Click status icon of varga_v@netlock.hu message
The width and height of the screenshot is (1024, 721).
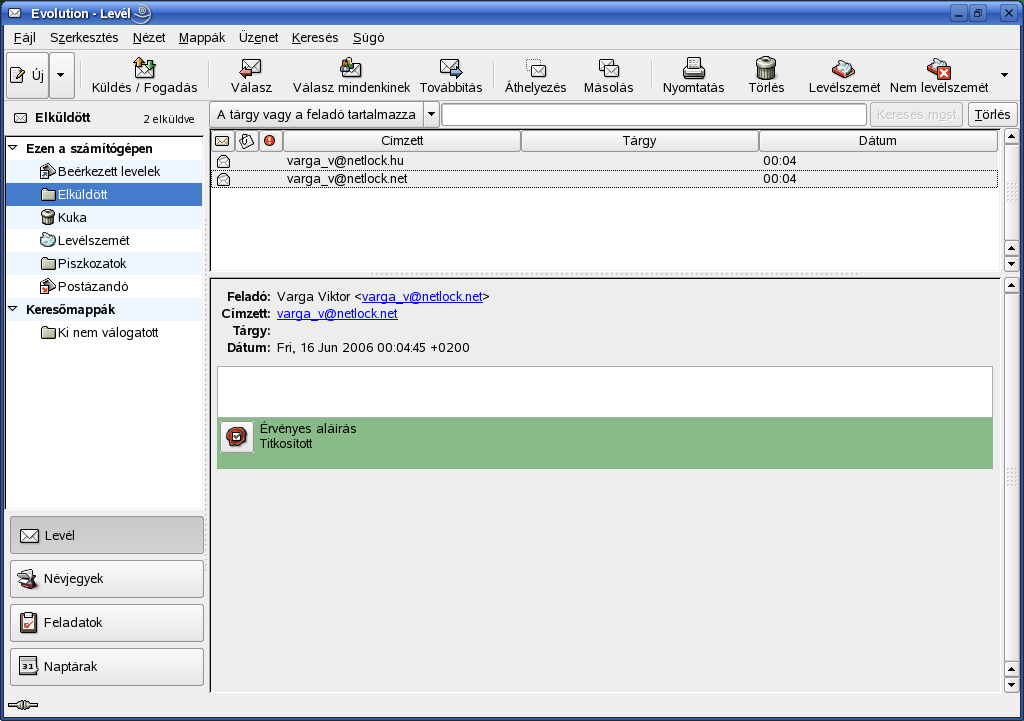point(223,161)
